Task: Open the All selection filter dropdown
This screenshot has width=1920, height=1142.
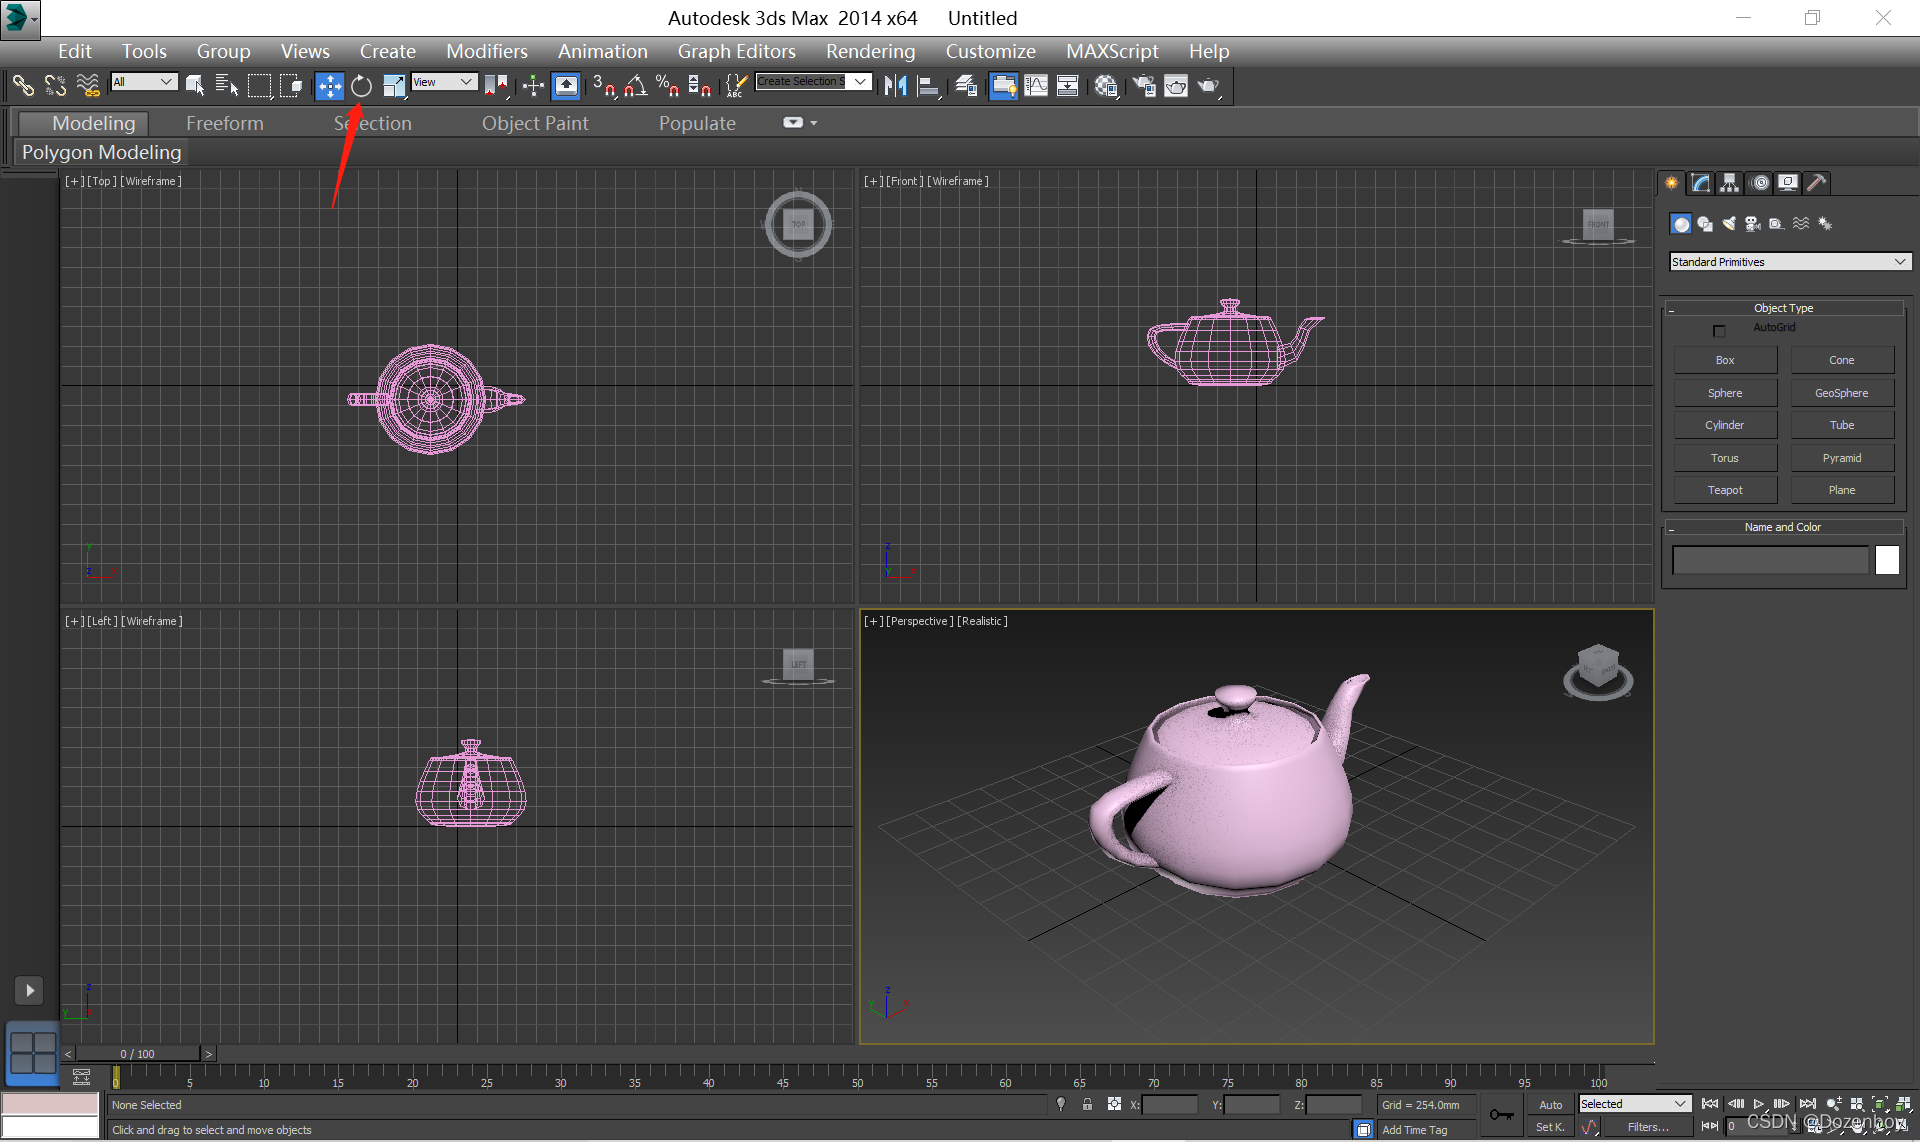Action: tap(144, 82)
